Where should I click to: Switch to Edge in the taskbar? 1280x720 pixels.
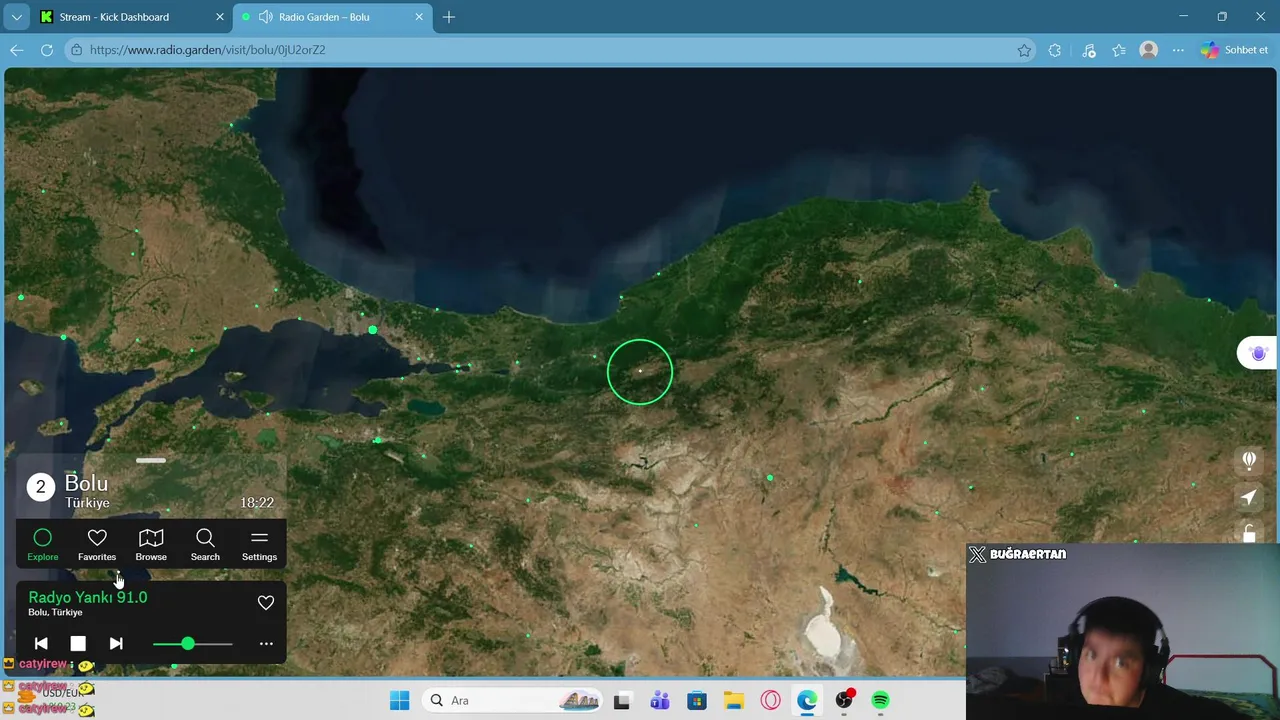point(807,700)
